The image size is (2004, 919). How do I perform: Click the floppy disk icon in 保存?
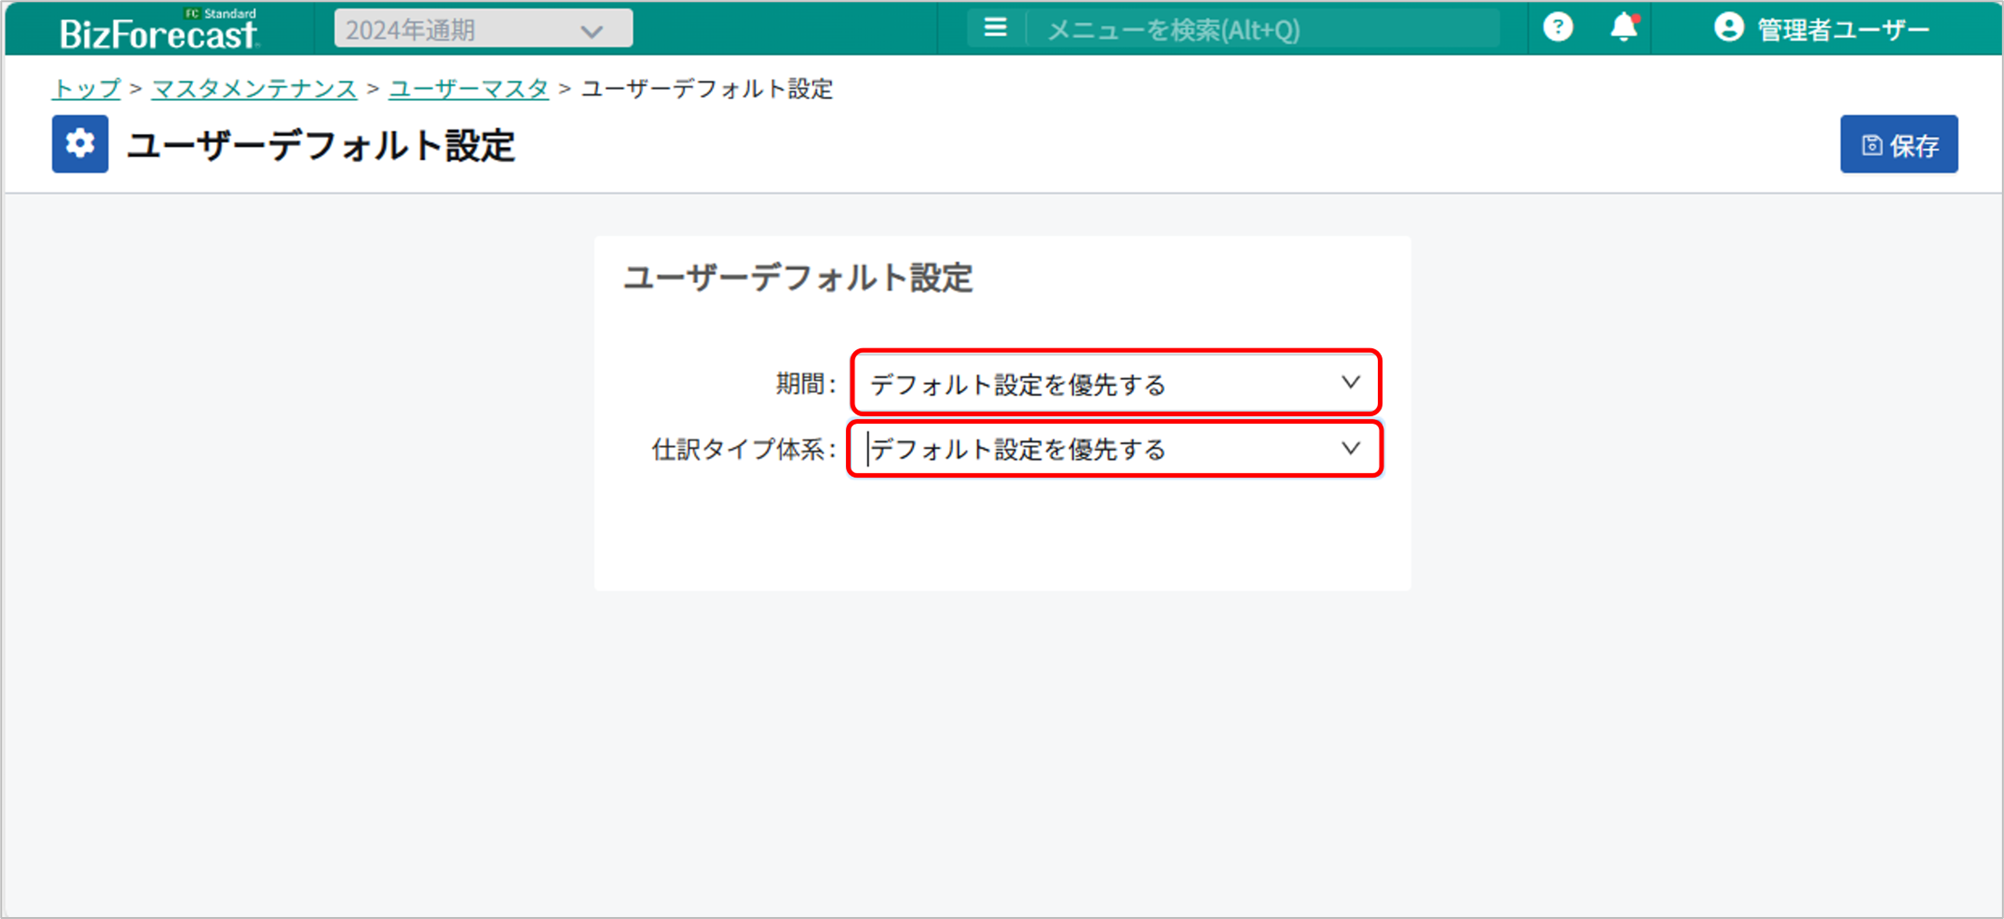click(x=1871, y=146)
